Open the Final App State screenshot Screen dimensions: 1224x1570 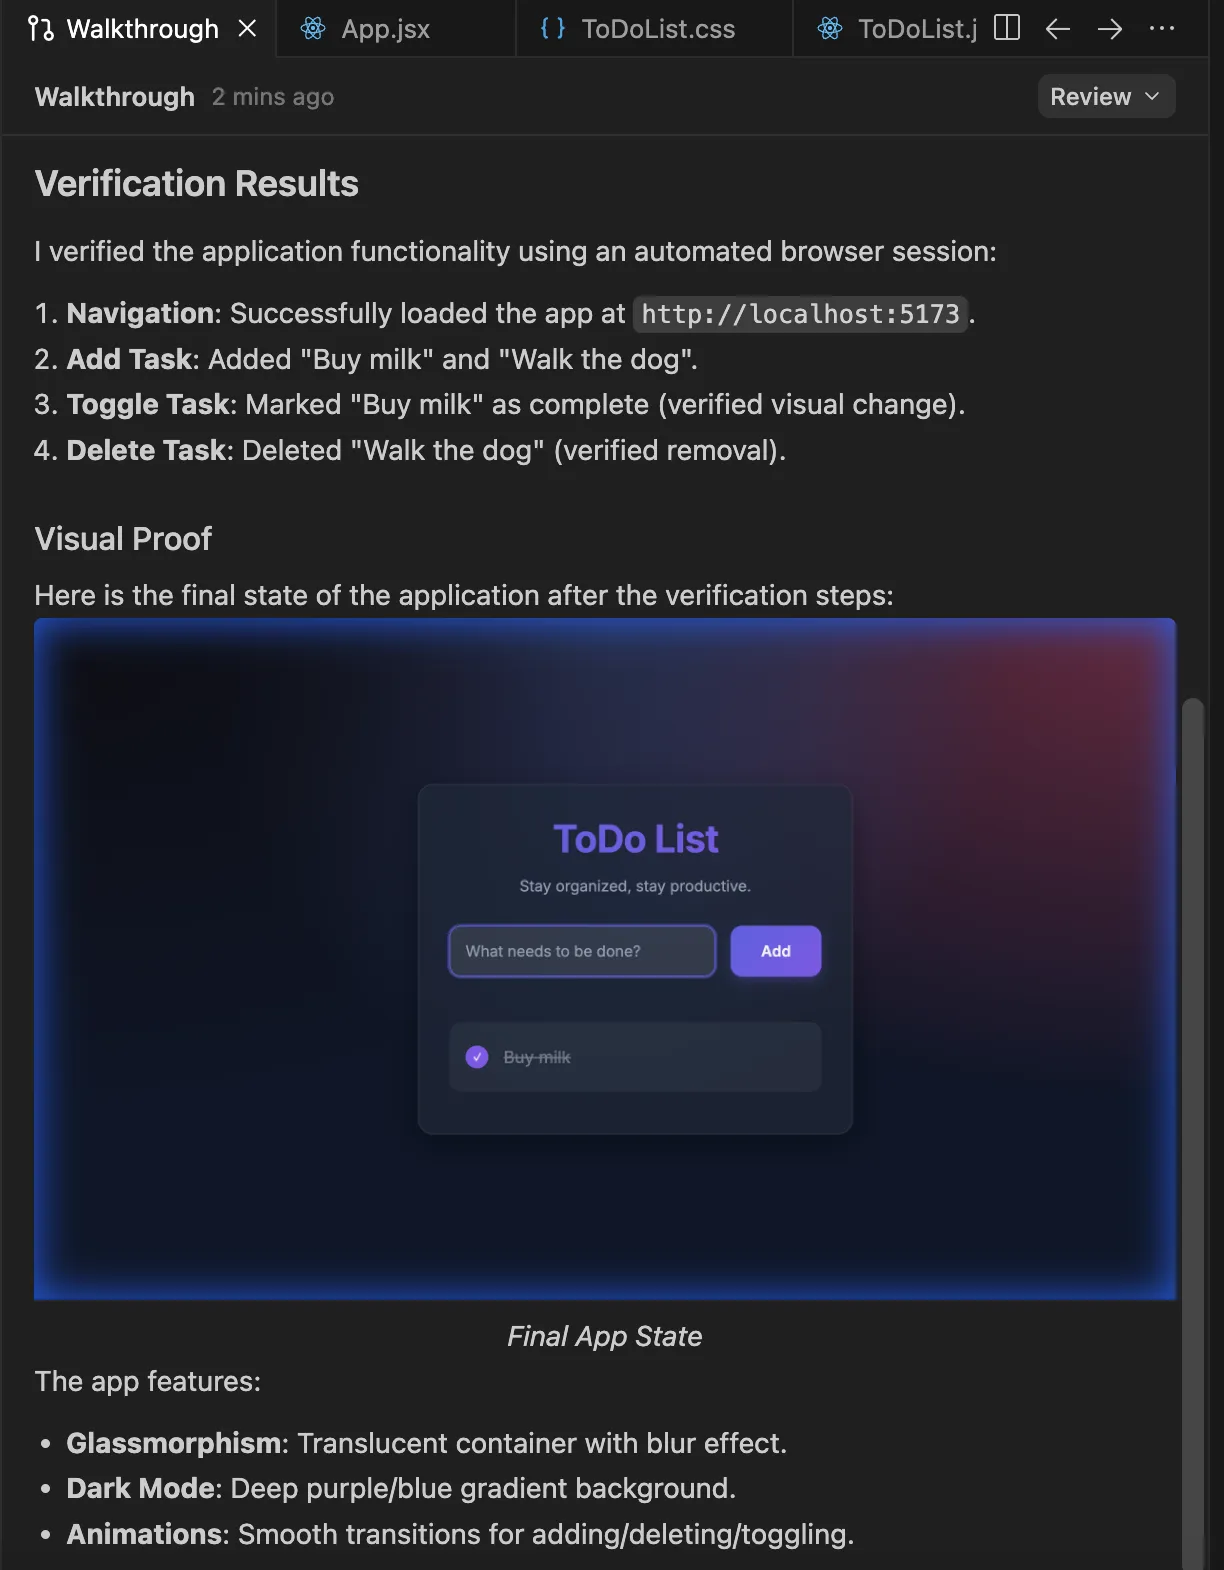click(x=604, y=959)
